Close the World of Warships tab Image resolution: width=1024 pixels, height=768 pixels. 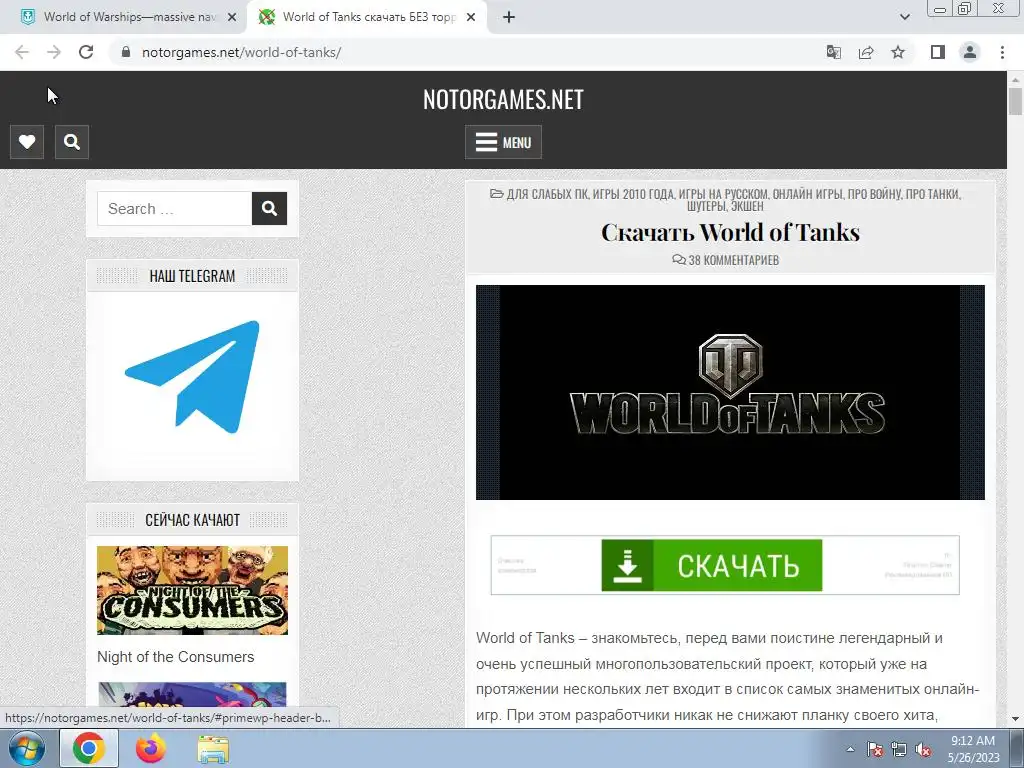tap(232, 18)
